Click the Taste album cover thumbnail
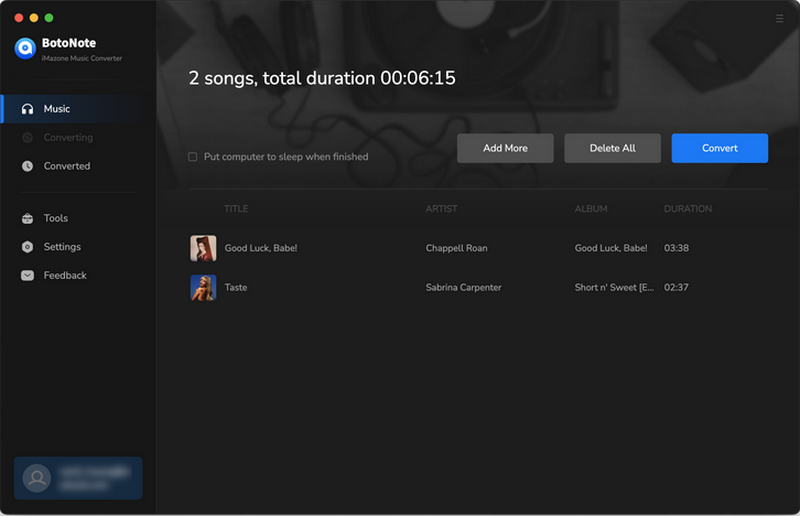Screen dimensions: 800x516 [203, 287]
